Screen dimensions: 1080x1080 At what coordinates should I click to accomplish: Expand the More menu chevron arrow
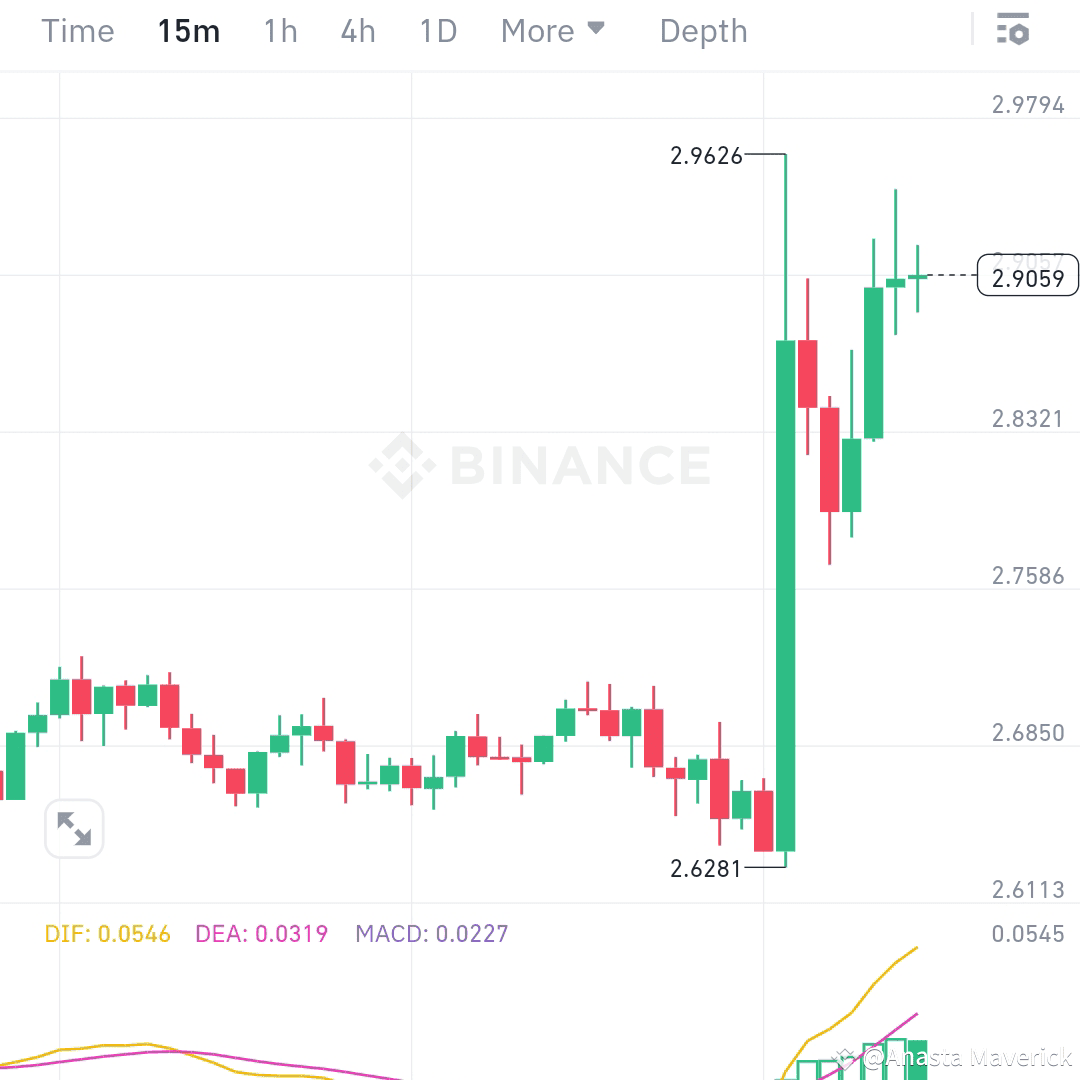(x=598, y=30)
